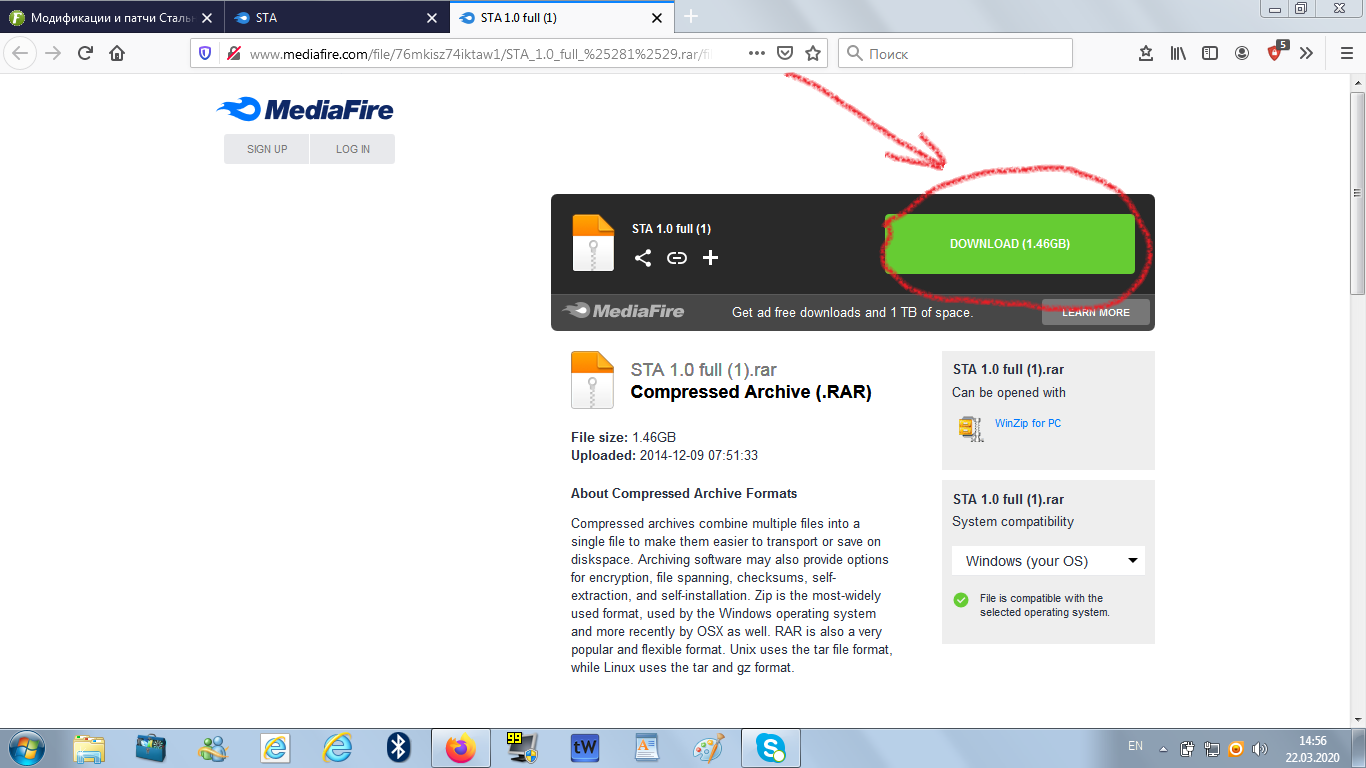
Task: Click the Compressed Archive (.RAR) heading
Action: click(x=751, y=392)
